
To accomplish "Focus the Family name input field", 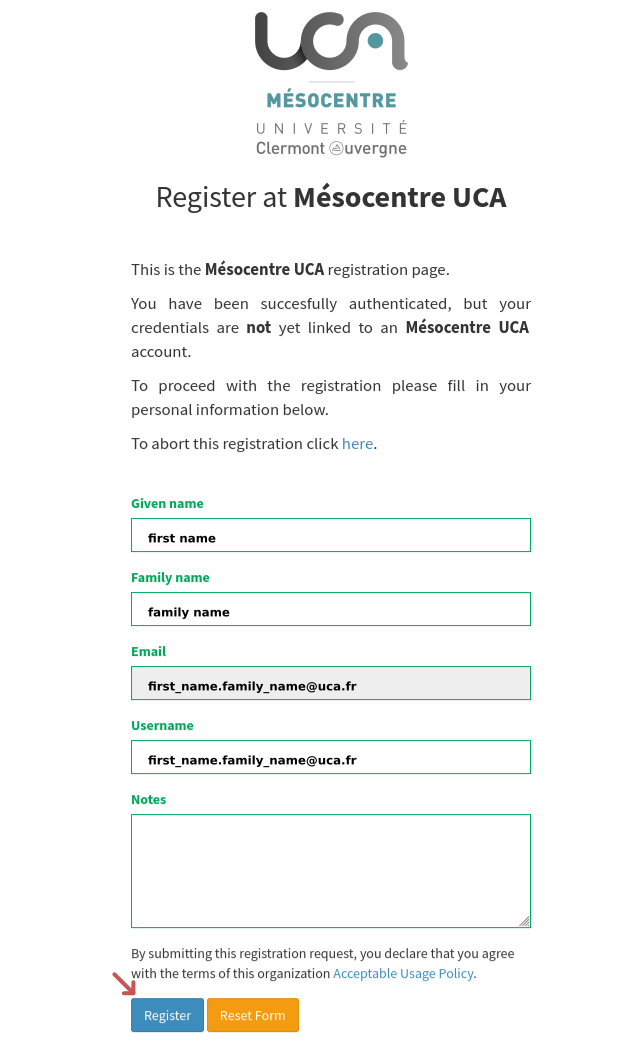I will point(330,609).
